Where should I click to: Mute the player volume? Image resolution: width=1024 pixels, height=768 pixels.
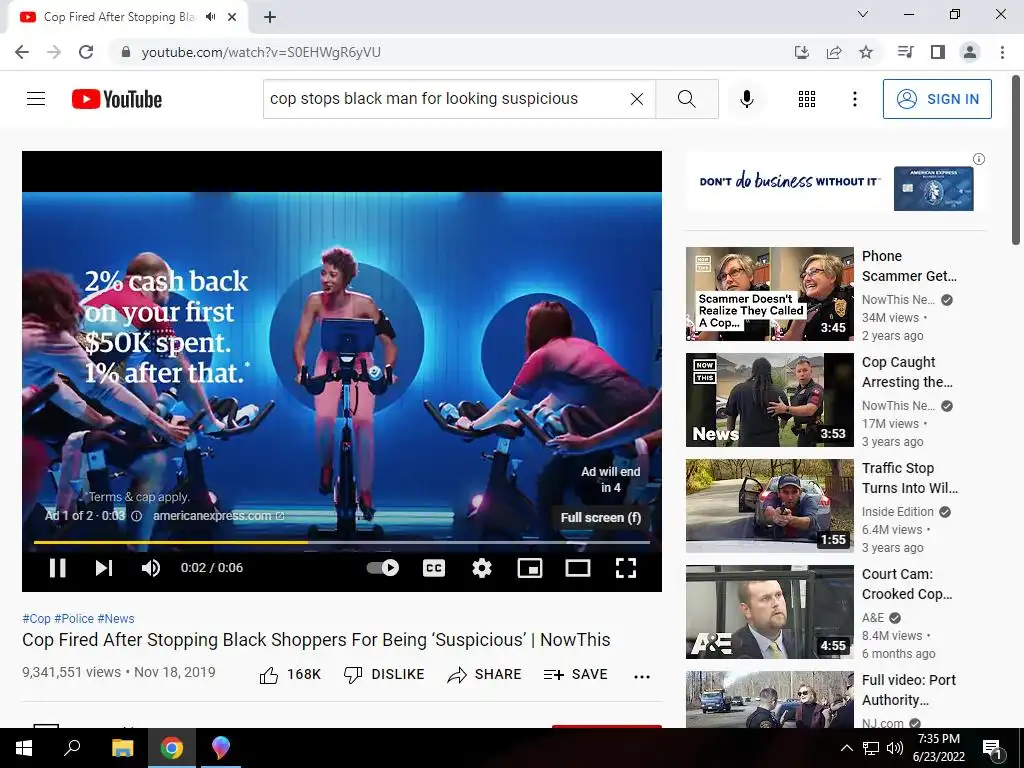[150, 568]
